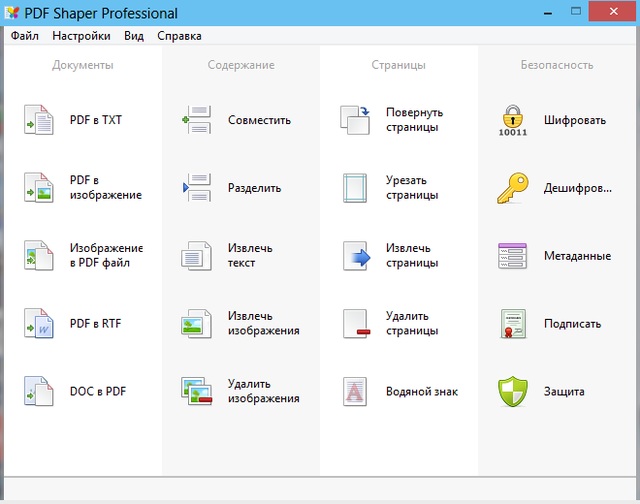Screen dimensions: 640x504
Task: Click the Метаданные text label
Action: click(577, 256)
